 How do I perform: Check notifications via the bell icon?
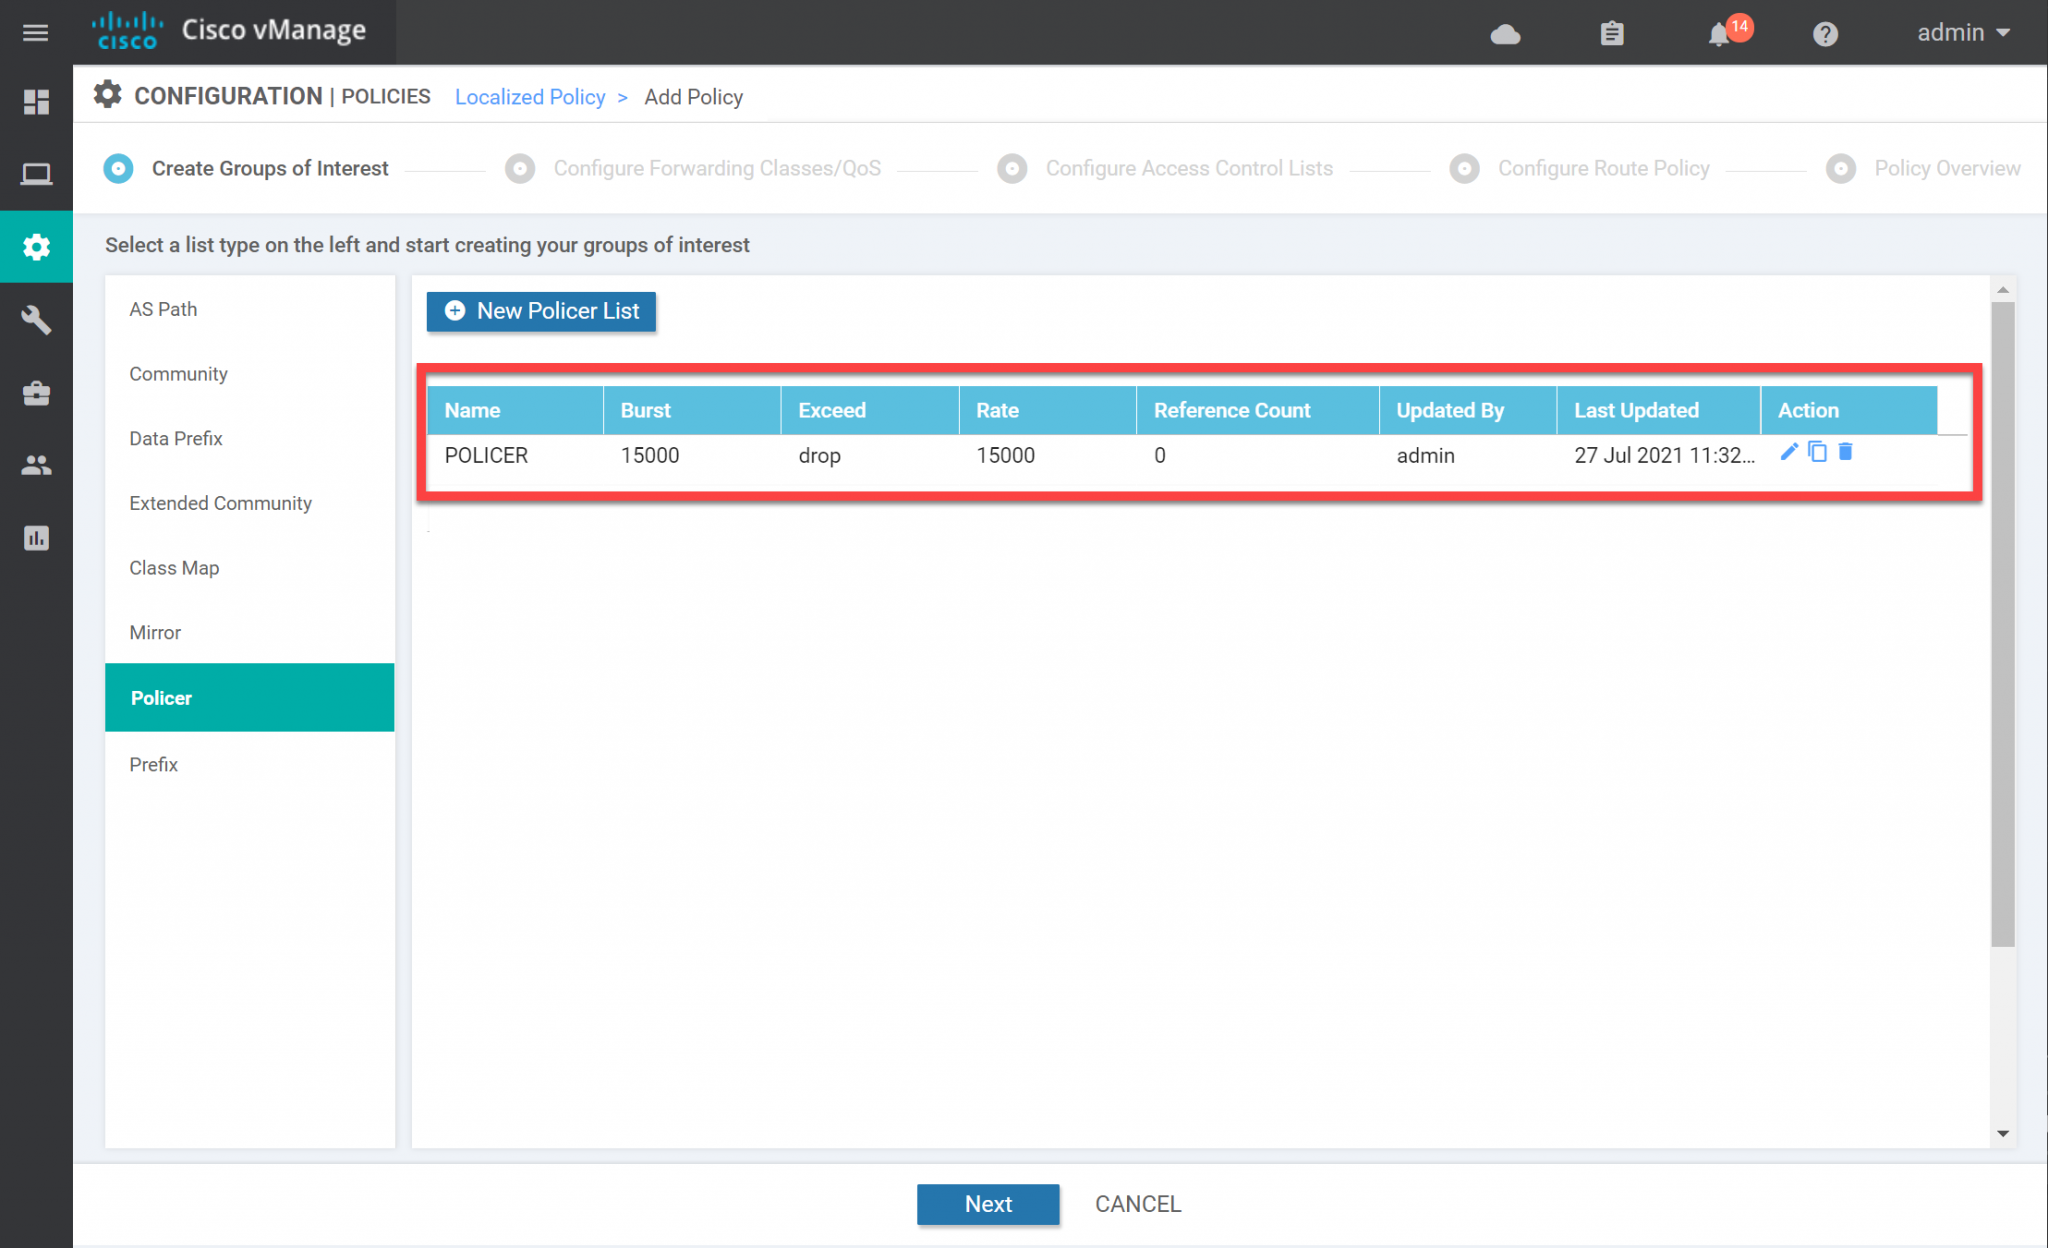click(1719, 33)
